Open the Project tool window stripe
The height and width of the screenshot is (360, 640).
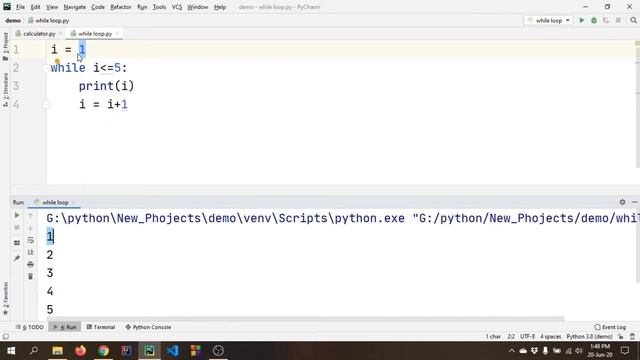coord(5,46)
